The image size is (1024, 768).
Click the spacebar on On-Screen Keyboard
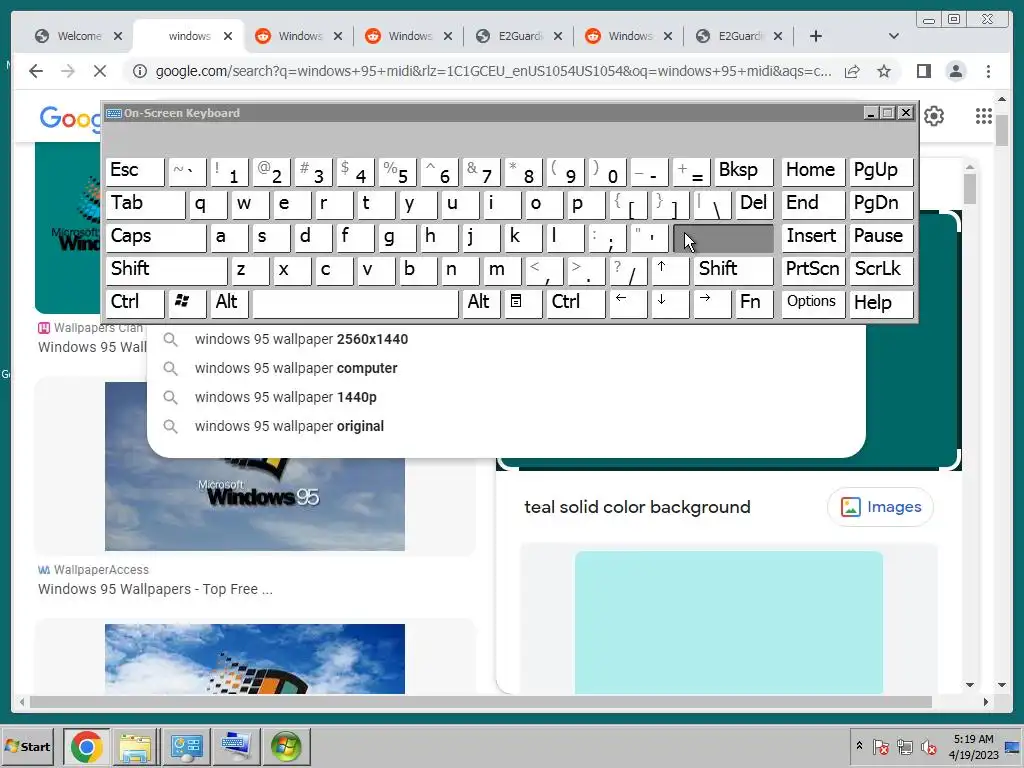tap(355, 303)
